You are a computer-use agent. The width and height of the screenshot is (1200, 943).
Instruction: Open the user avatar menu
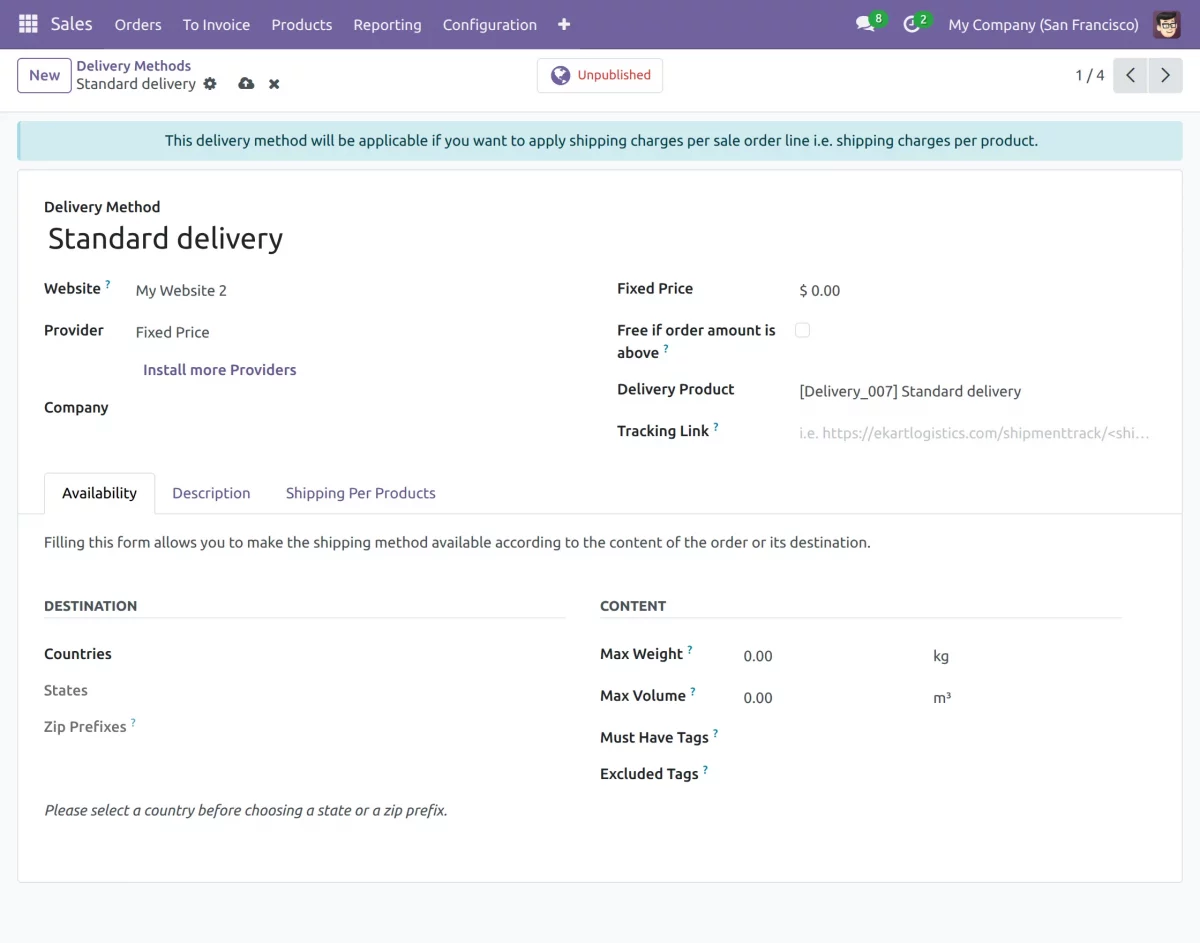[x=1166, y=24]
